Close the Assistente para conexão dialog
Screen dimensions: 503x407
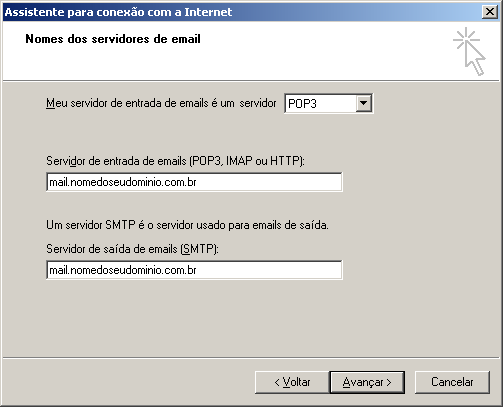tap(490, 12)
